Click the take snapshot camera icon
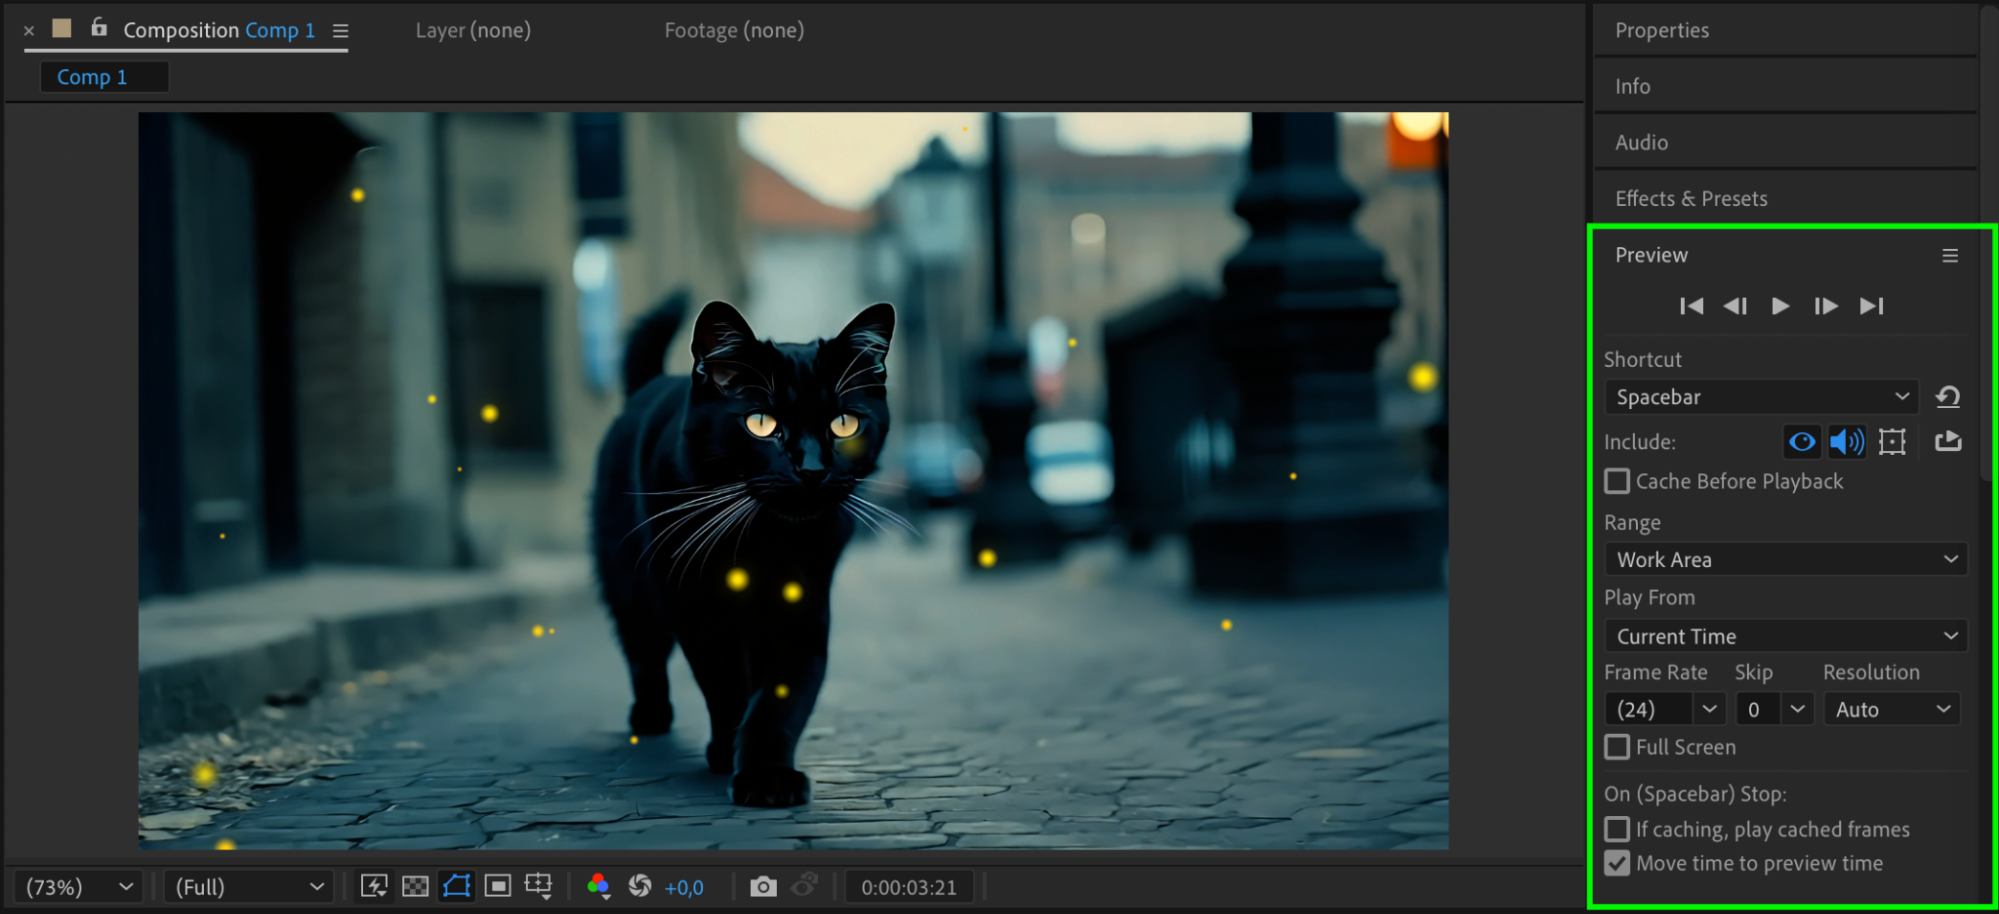Viewport: 1999px width, 914px height. 763,887
